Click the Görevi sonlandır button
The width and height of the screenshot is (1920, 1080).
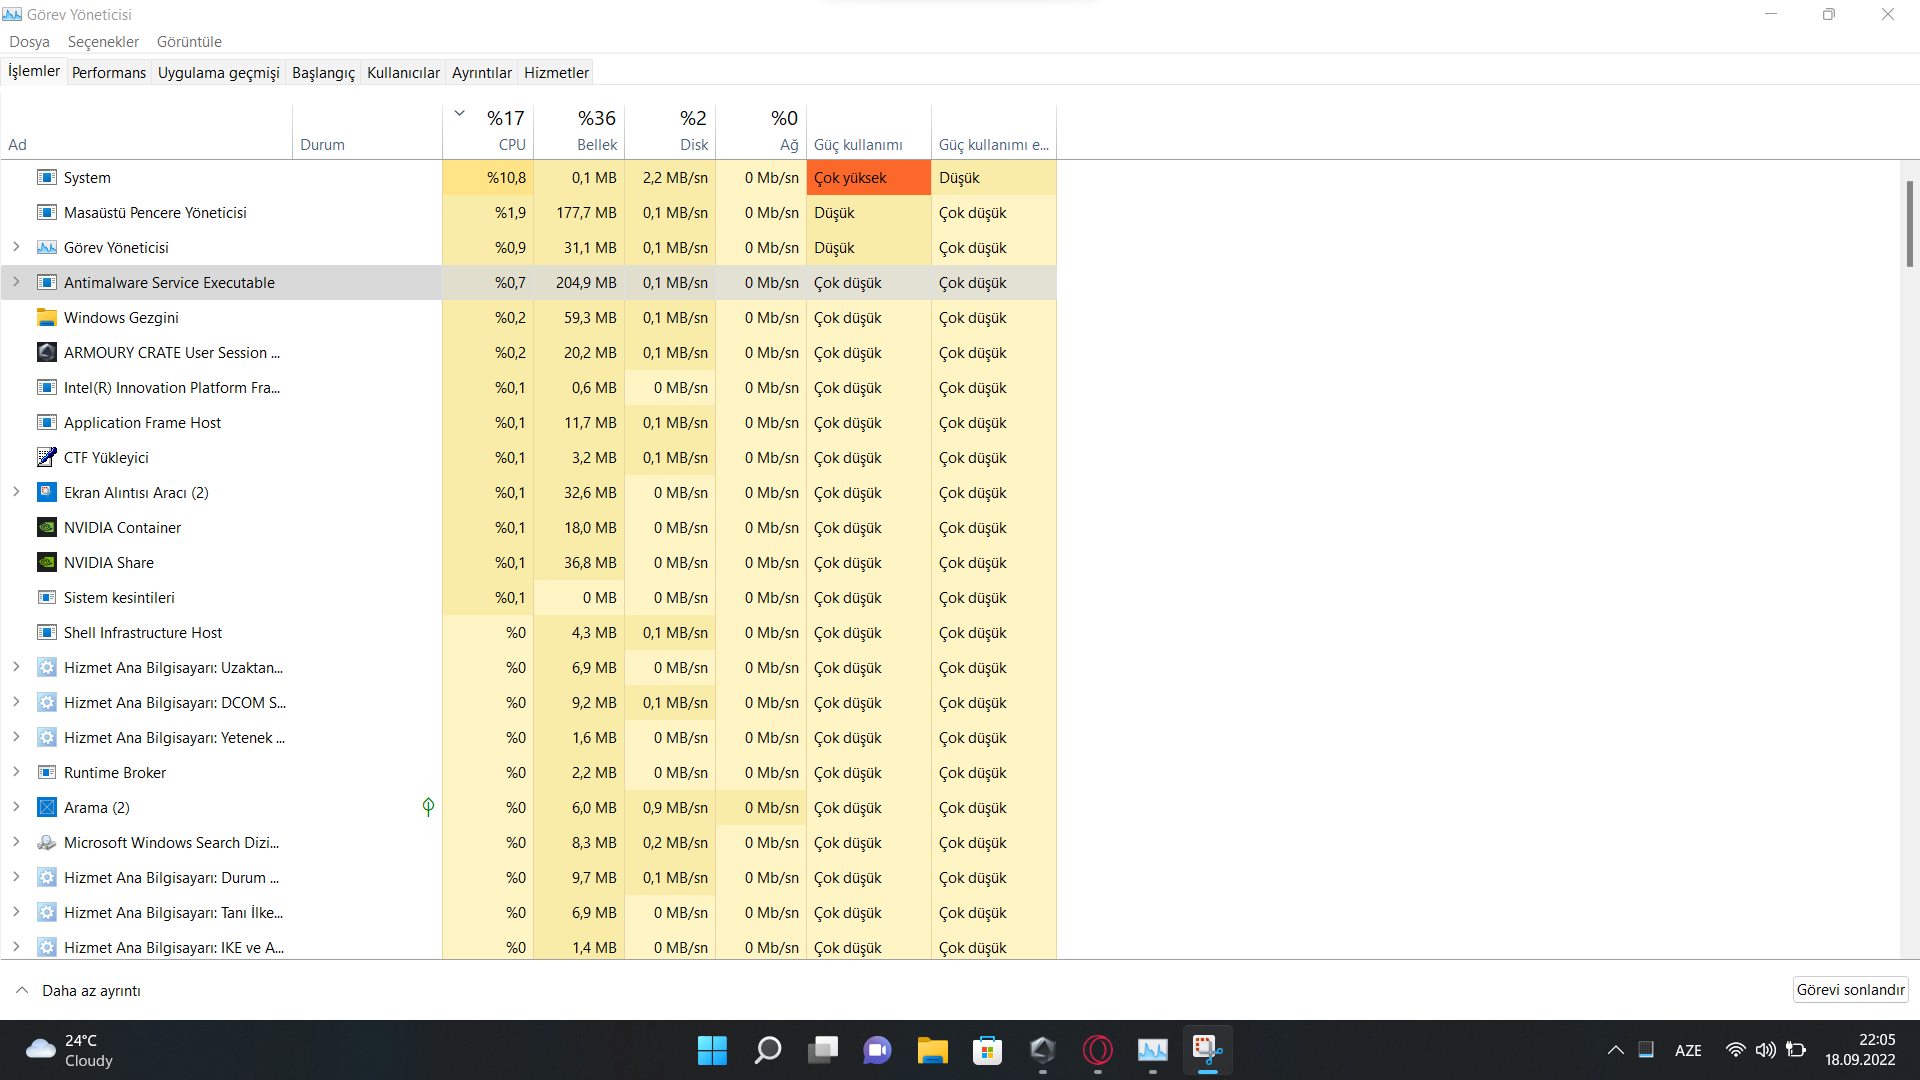(1850, 990)
